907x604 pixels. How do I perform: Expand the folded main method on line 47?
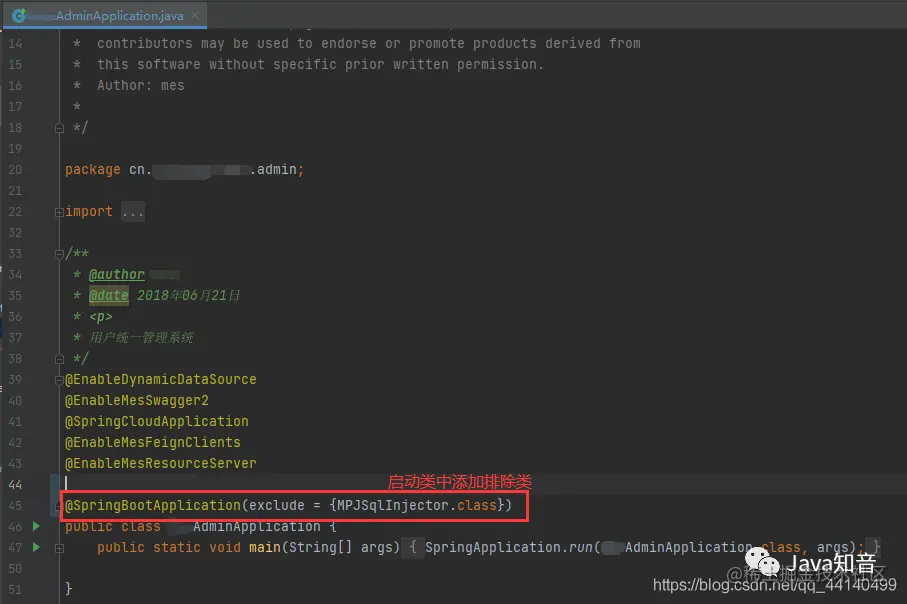tap(59, 548)
